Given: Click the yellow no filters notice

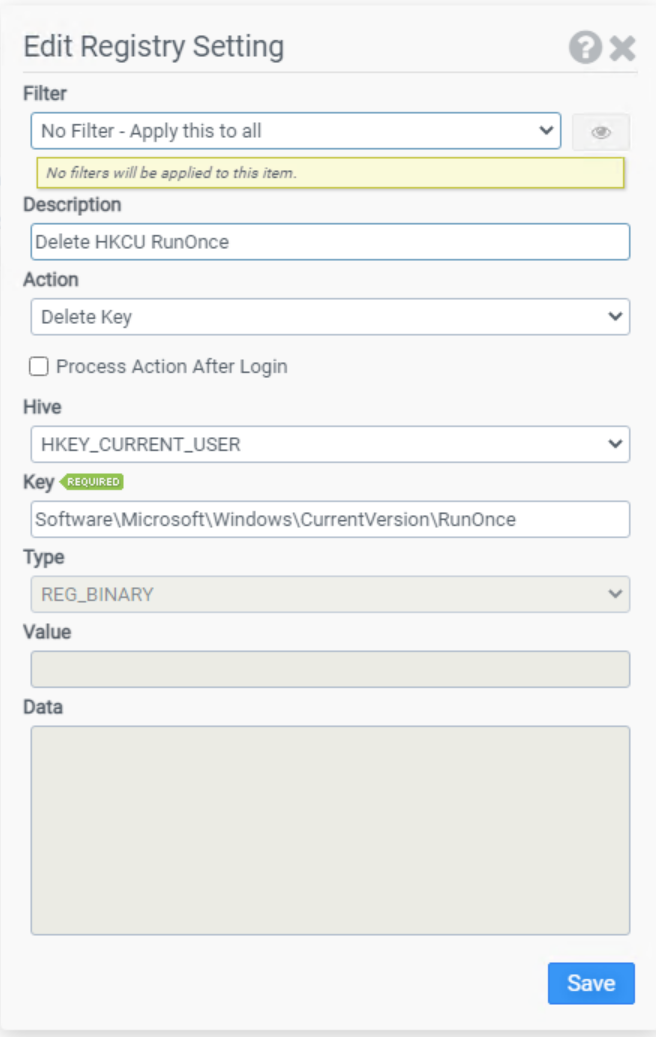Looking at the screenshot, I should pos(330,173).
